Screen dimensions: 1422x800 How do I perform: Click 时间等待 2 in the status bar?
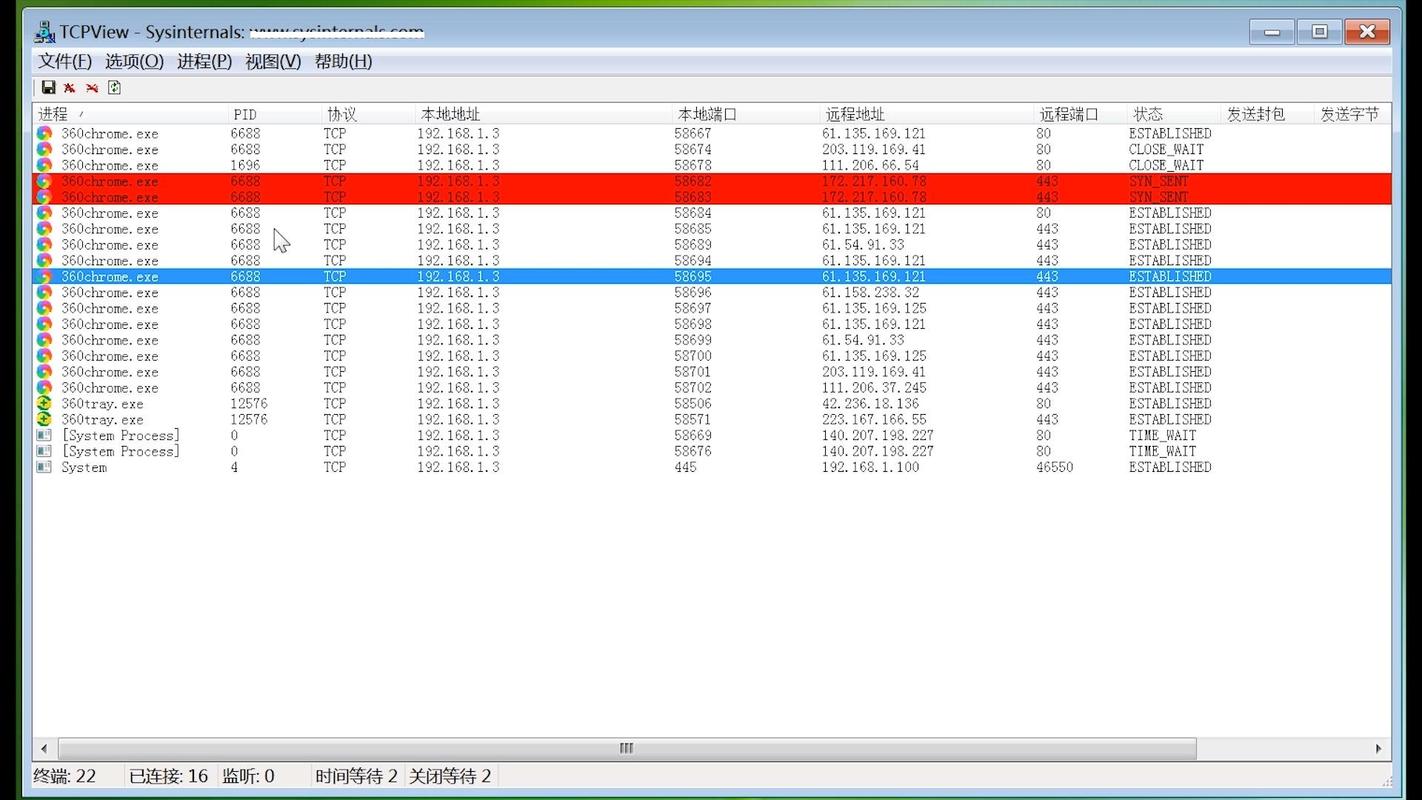pos(357,776)
